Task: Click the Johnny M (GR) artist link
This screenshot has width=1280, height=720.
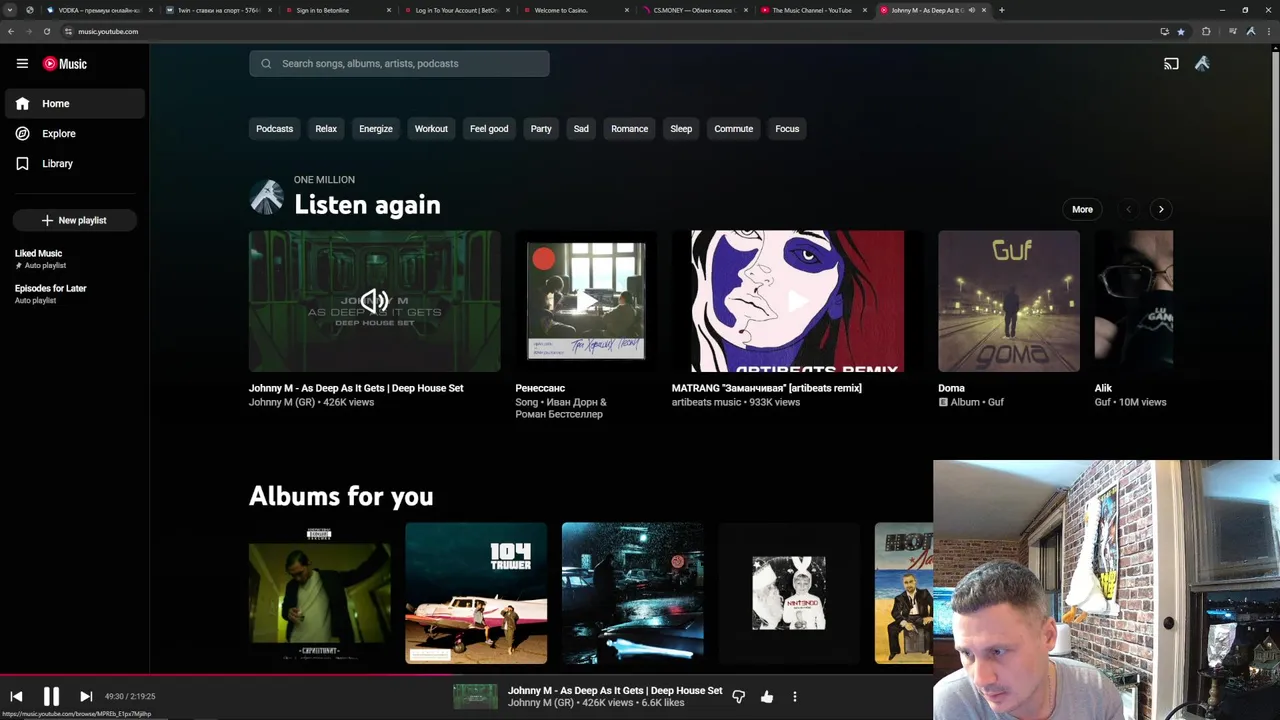Action: [x=282, y=402]
